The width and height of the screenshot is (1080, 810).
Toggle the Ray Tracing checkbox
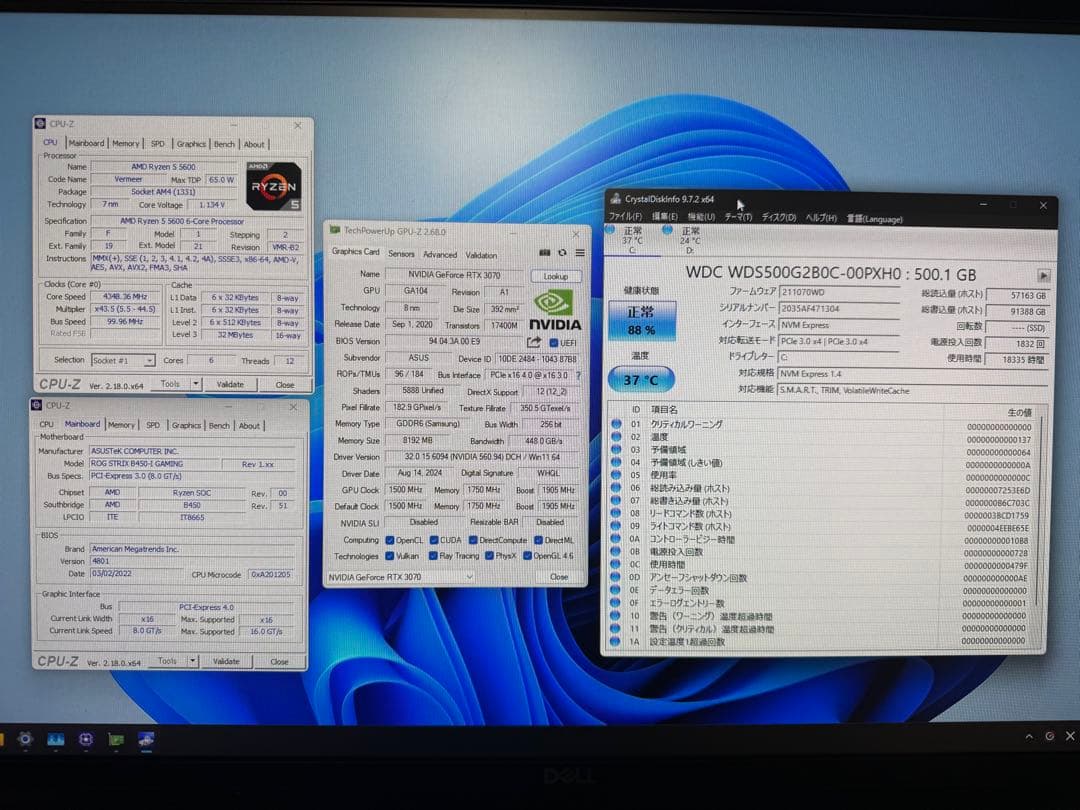(433, 556)
